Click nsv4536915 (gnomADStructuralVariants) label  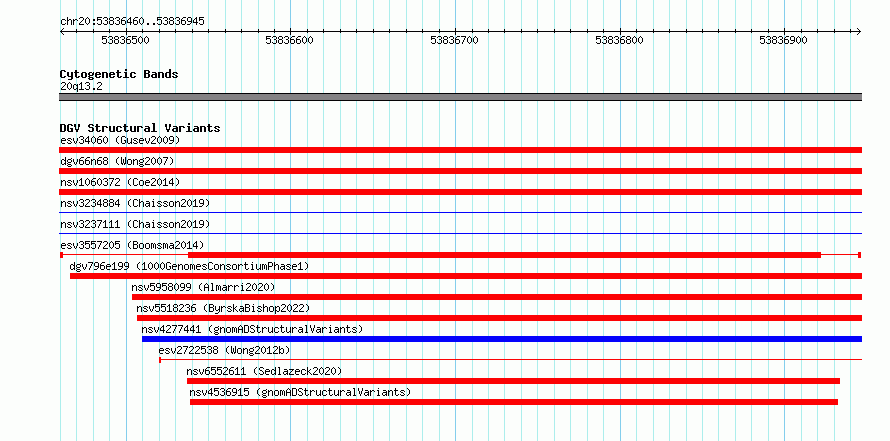(x=300, y=392)
